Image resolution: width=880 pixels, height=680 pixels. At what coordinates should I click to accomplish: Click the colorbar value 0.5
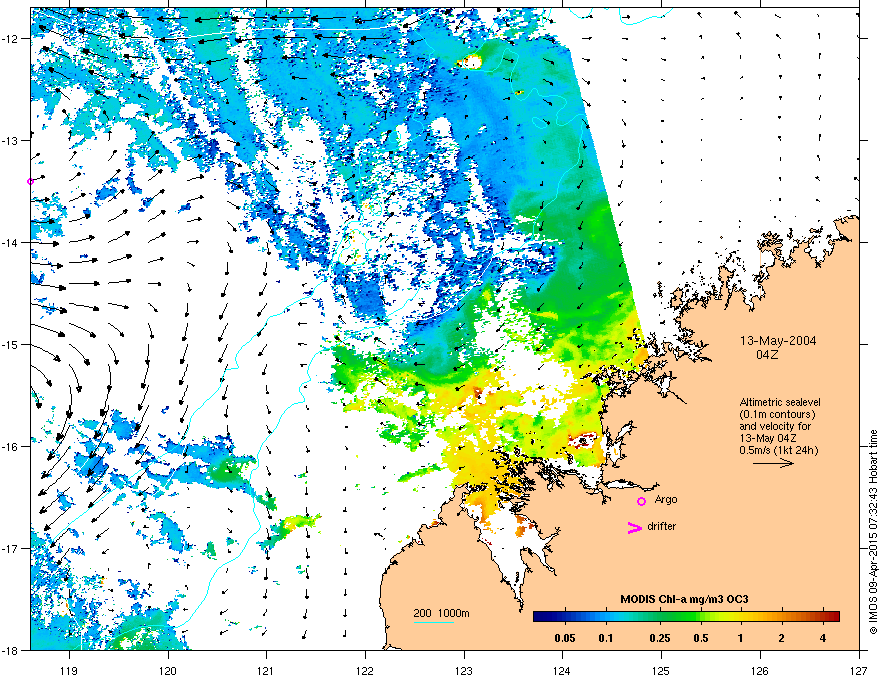click(x=700, y=638)
